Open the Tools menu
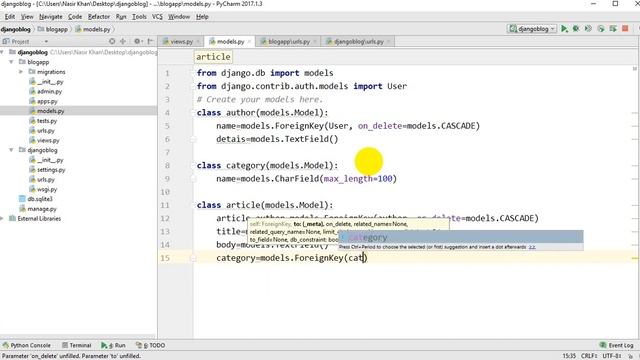This screenshot has width=640, height=360. point(139,17)
